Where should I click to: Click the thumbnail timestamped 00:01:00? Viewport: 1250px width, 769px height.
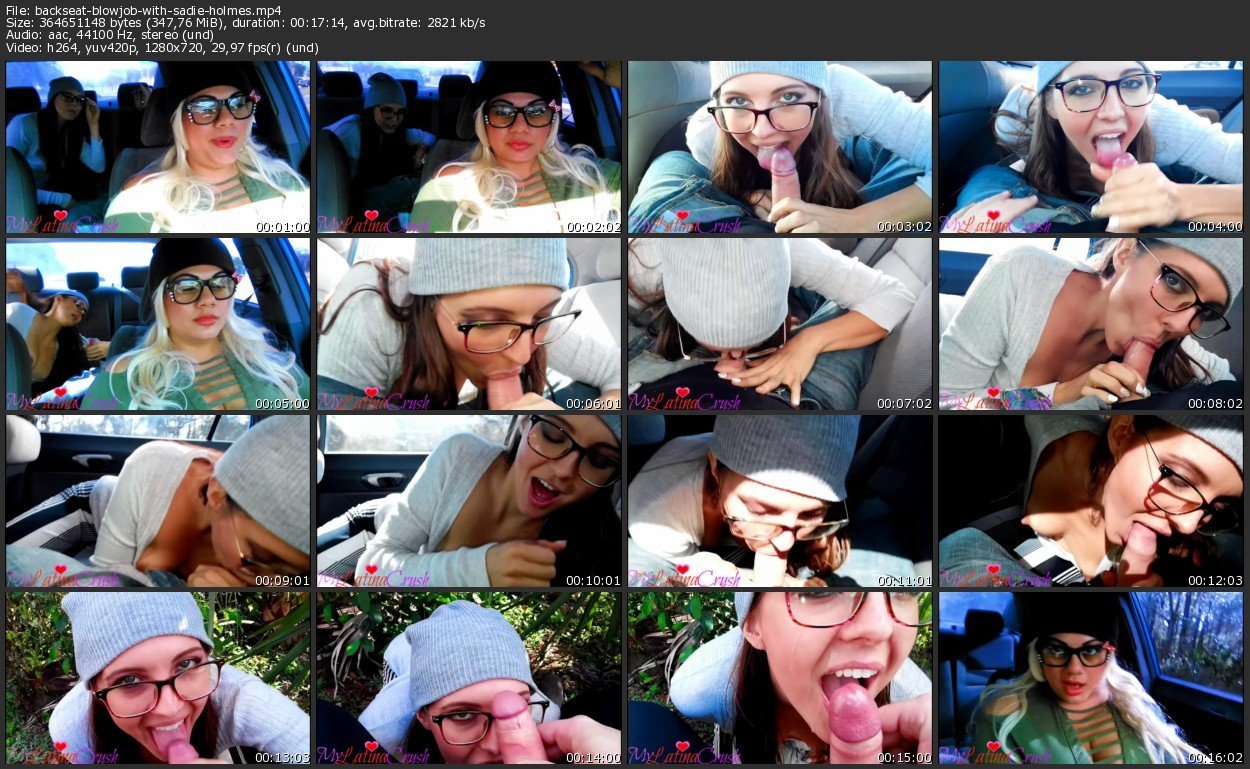pos(158,147)
